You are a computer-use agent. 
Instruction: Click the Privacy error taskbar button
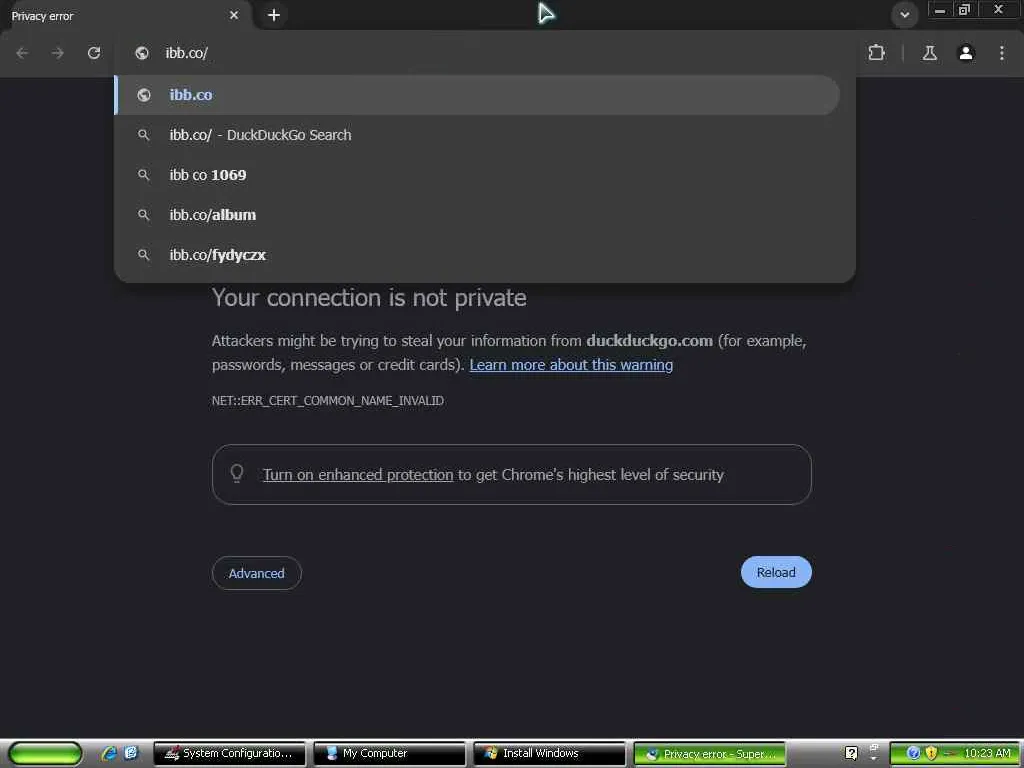coord(709,754)
